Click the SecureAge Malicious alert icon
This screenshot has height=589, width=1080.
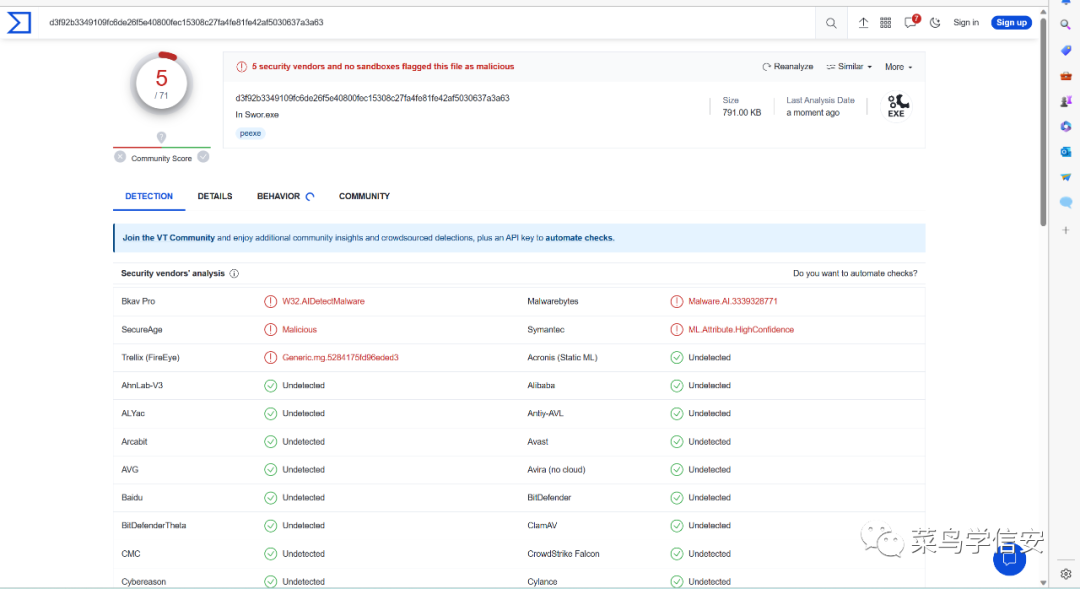point(271,329)
